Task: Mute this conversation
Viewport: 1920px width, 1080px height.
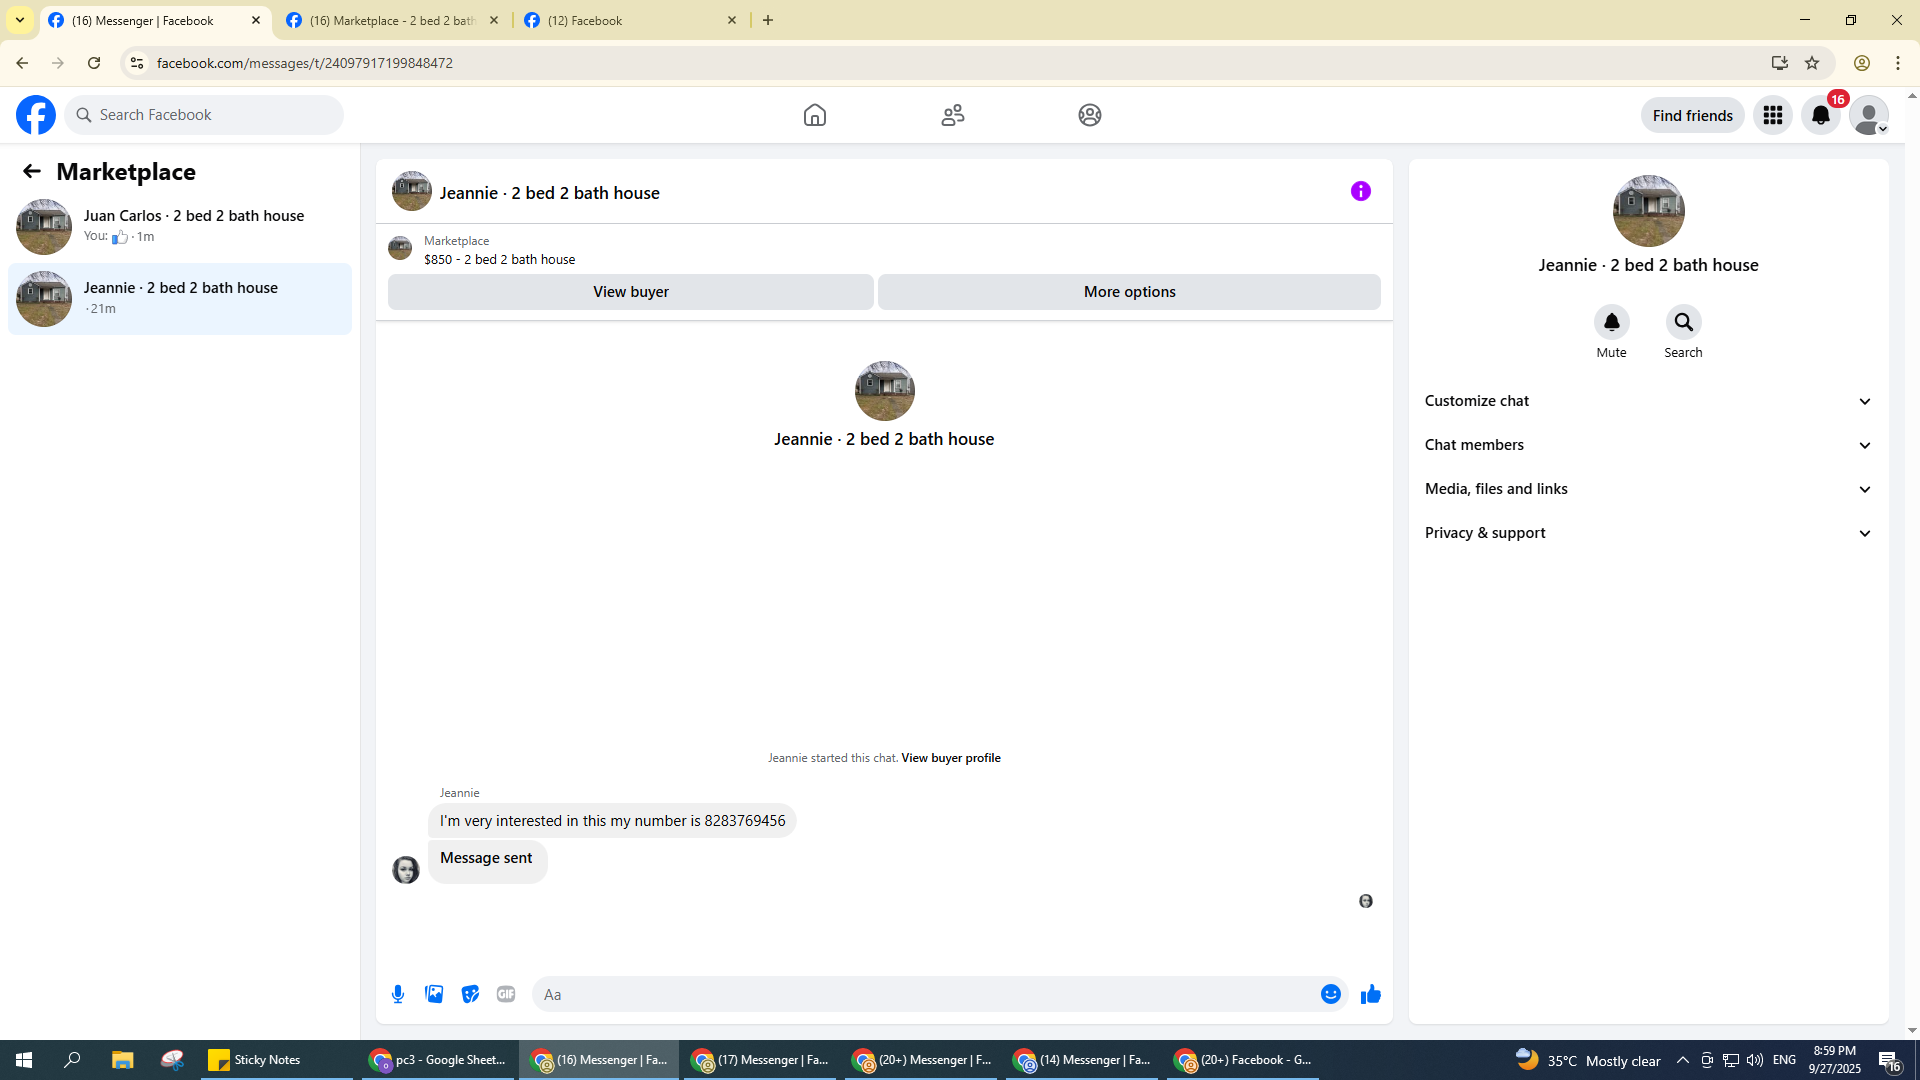Action: (1611, 322)
